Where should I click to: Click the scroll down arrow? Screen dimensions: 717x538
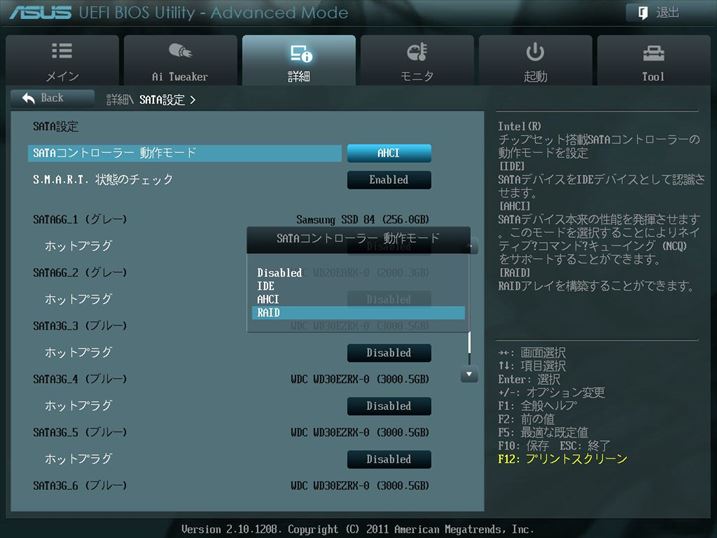coord(469,374)
